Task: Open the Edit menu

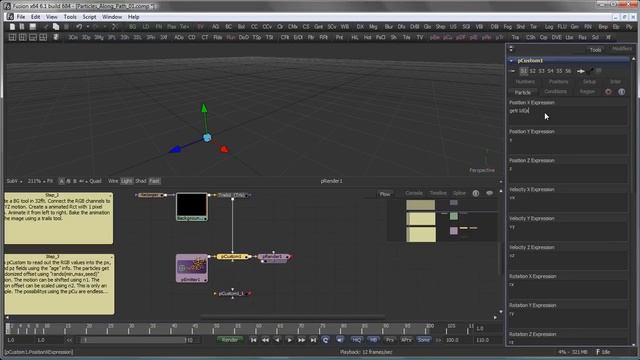Action: click(36, 17)
